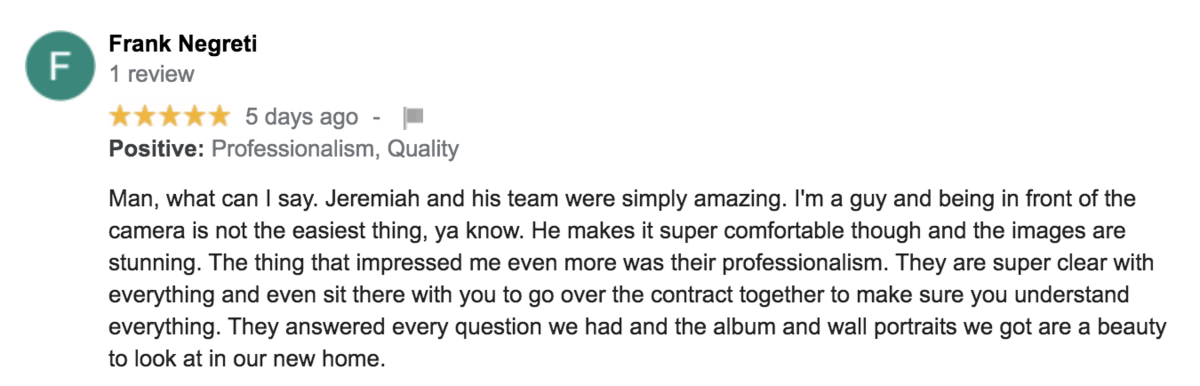The height and width of the screenshot is (386, 1200).
Task: Click the fifth gold rating star
Action: click(x=220, y=117)
